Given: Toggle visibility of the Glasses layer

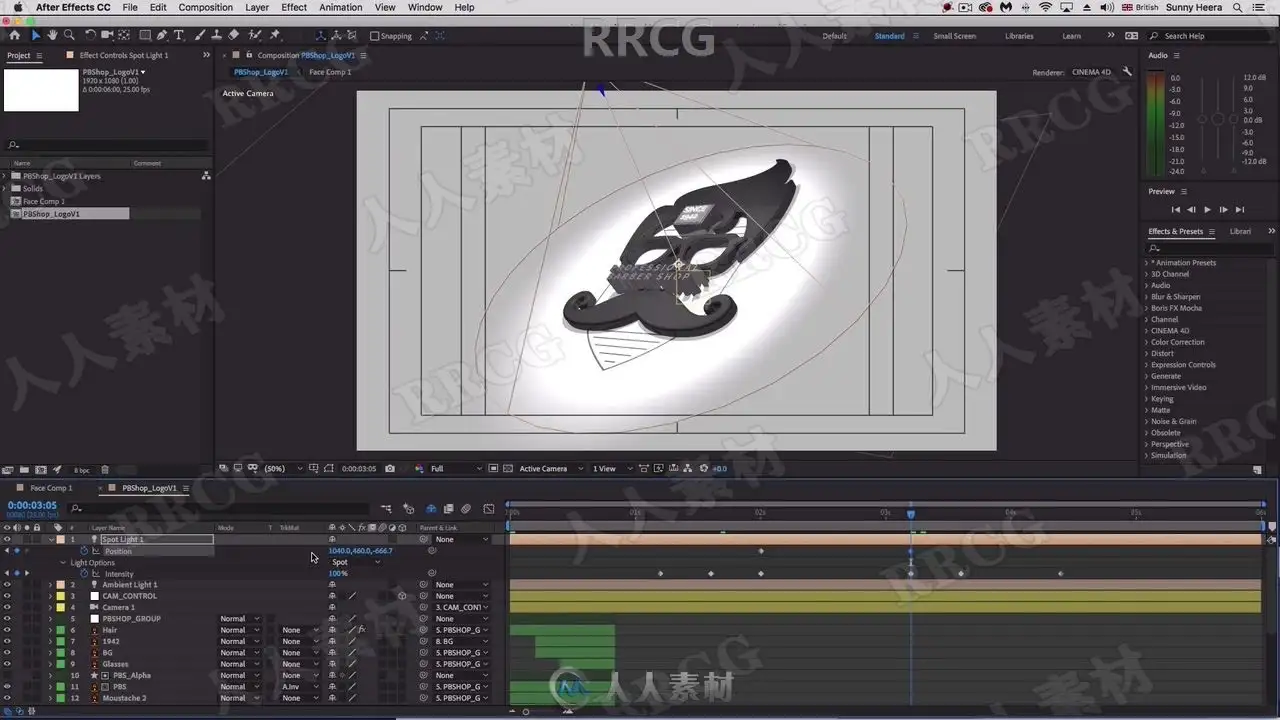Looking at the screenshot, I should (7, 664).
